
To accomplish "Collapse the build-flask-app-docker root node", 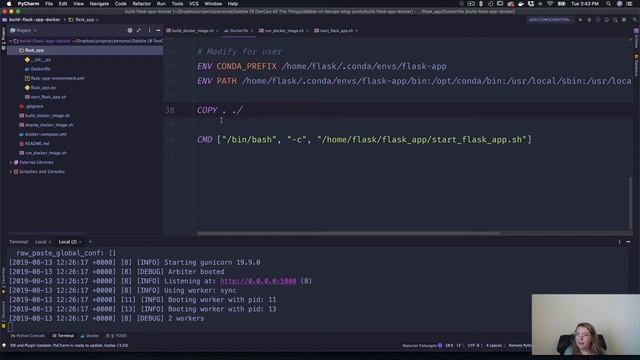I will tap(11, 41).
